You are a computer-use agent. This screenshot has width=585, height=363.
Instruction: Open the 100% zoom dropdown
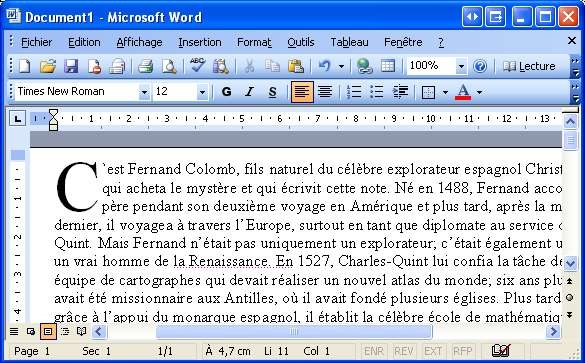(x=461, y=66)
